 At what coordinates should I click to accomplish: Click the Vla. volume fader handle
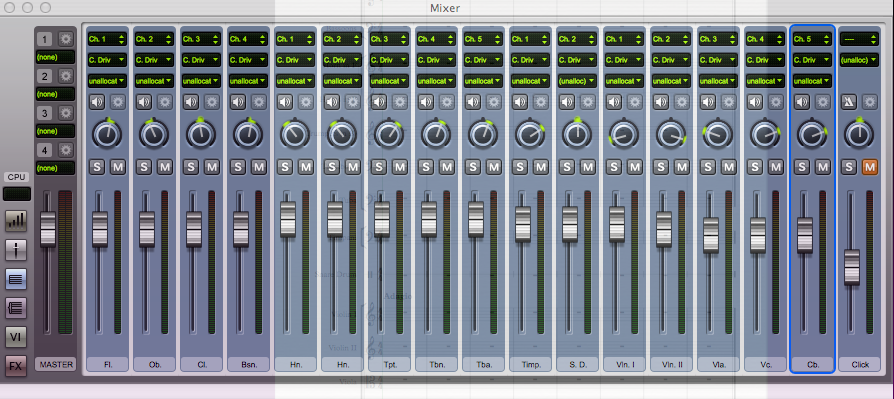pyautogui.click(x=710, y=235)
